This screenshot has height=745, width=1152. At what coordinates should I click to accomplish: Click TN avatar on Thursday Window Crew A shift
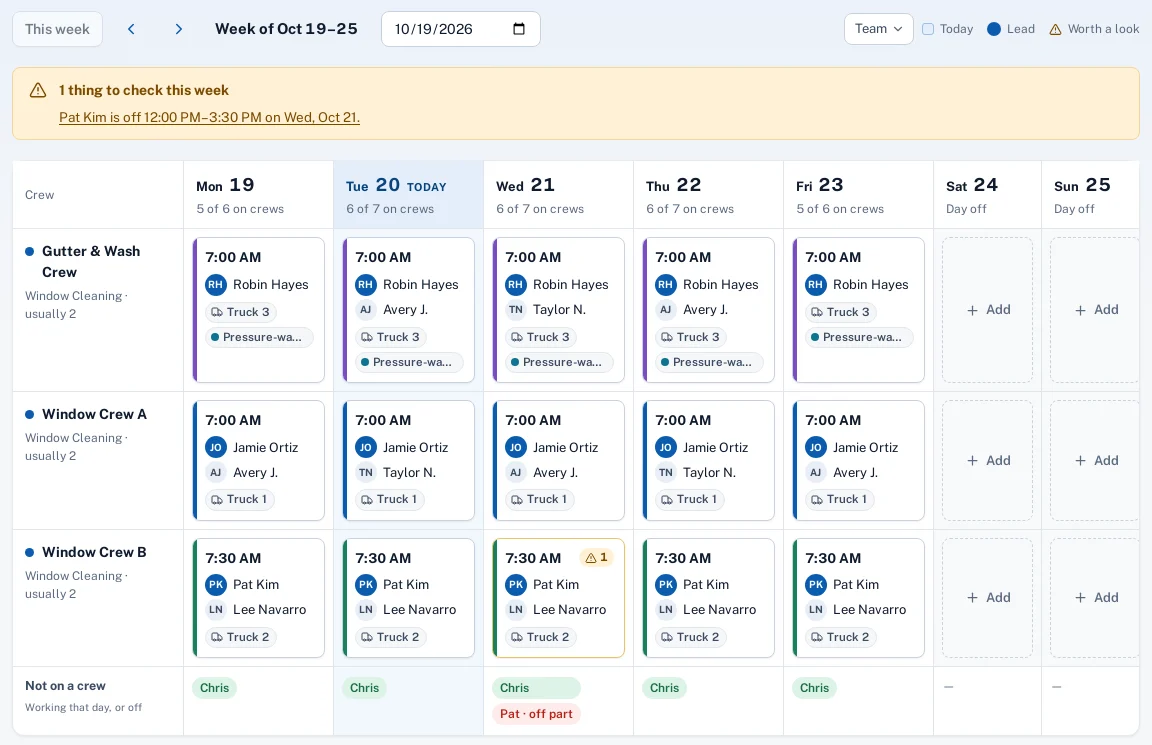coord(666,473)
